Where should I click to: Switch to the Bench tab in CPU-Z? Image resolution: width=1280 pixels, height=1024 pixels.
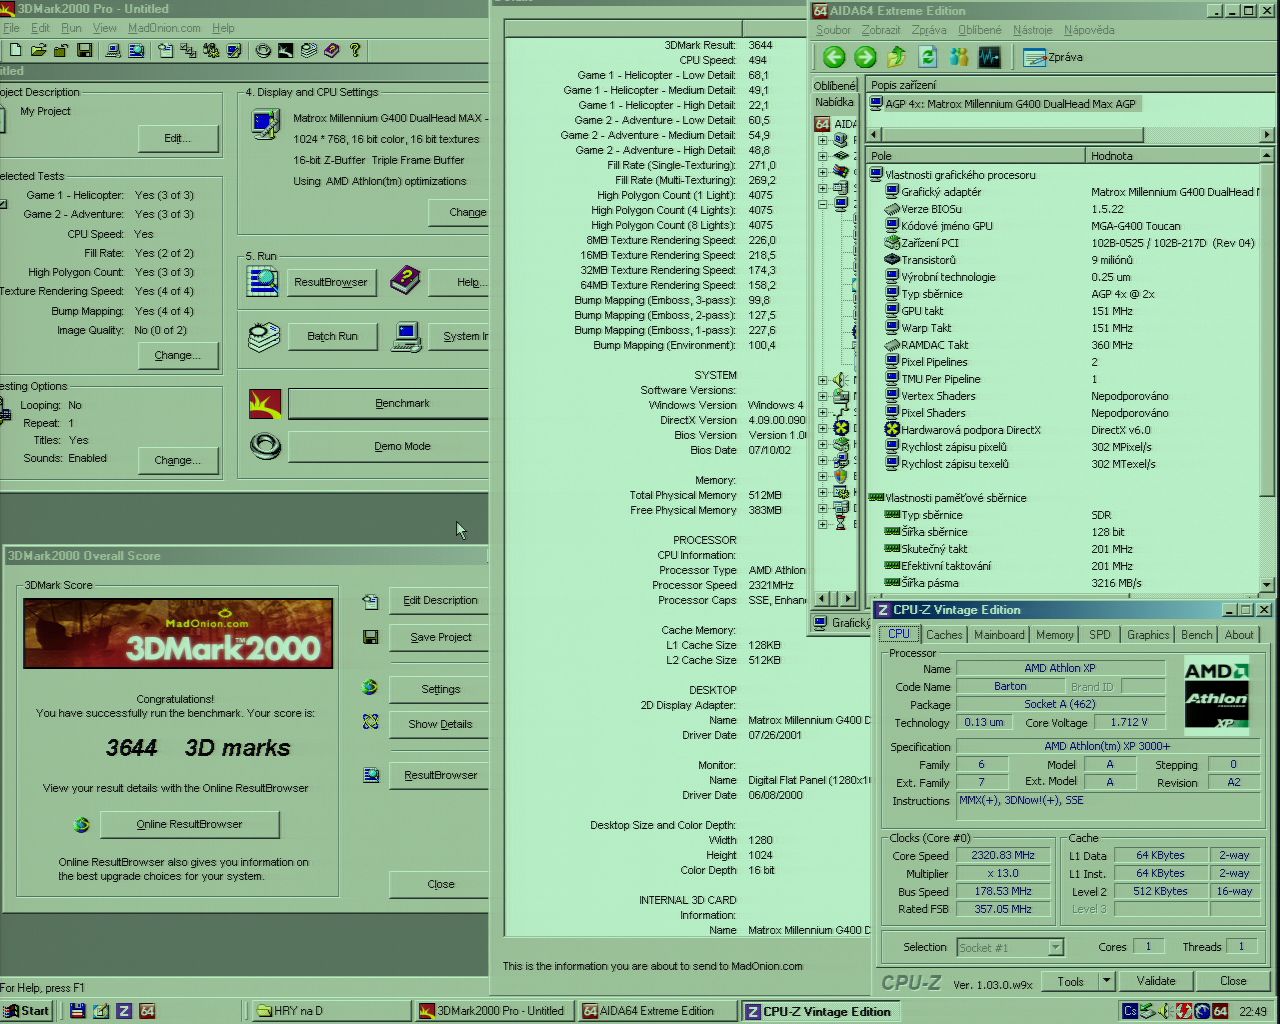pyautogui.click(x=1196, y=635)
